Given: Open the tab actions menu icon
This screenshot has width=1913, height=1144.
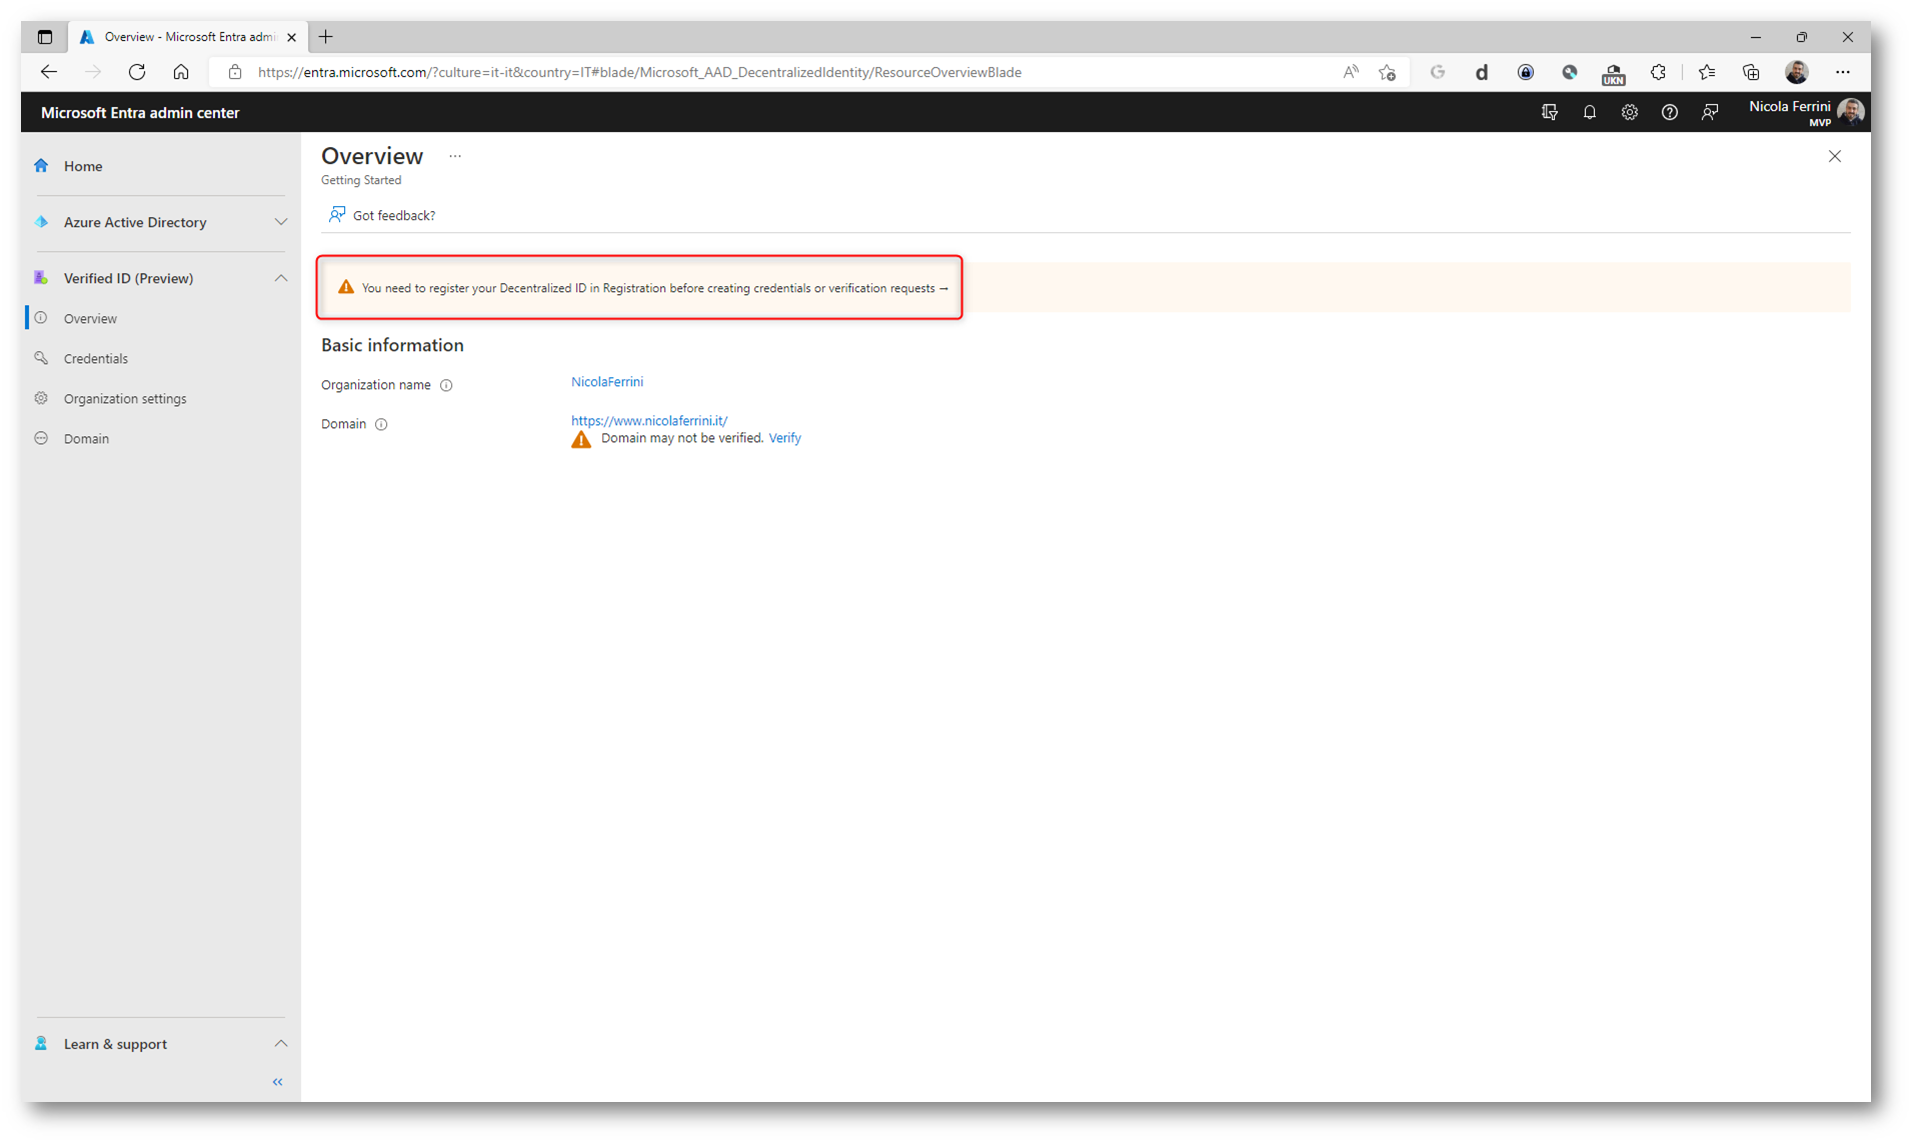Looking at the screenshot, I should (45, 37).
